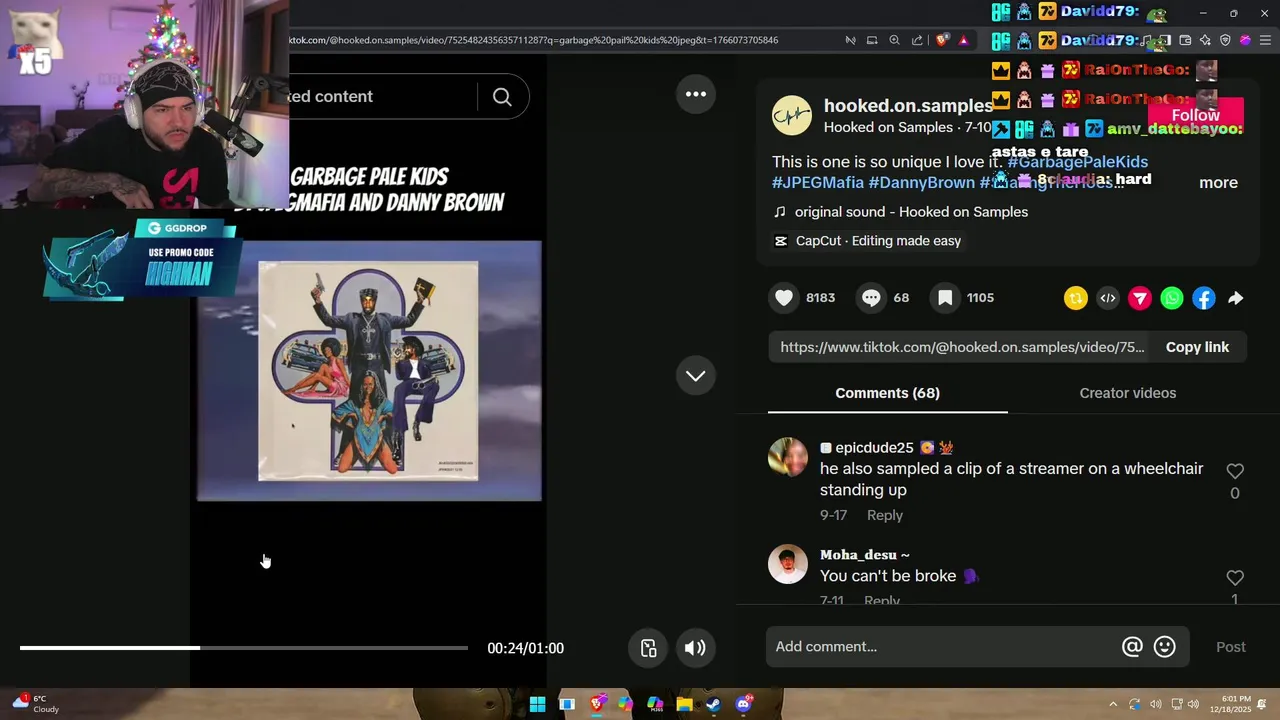Seek on the video progress bar
Screen dimensions: 1280x720
click(244, 648)
